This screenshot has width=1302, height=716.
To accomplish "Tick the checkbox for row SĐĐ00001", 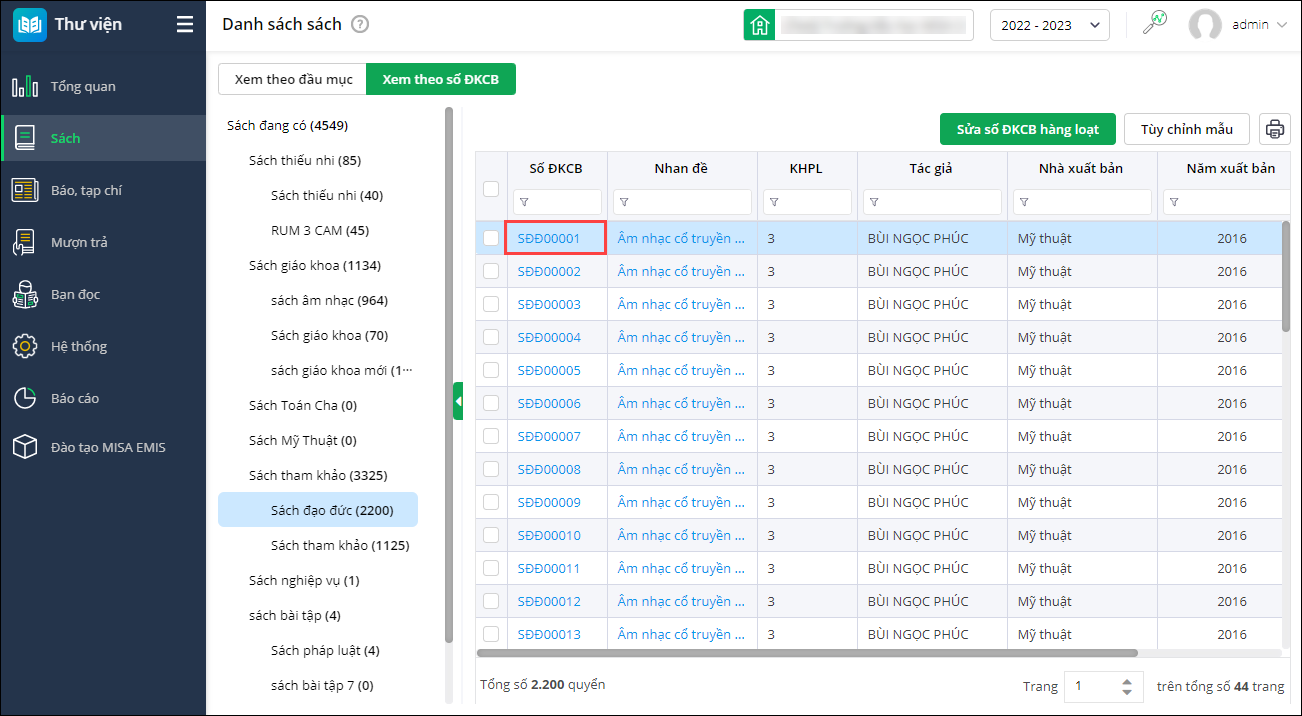I will (491, 238).
